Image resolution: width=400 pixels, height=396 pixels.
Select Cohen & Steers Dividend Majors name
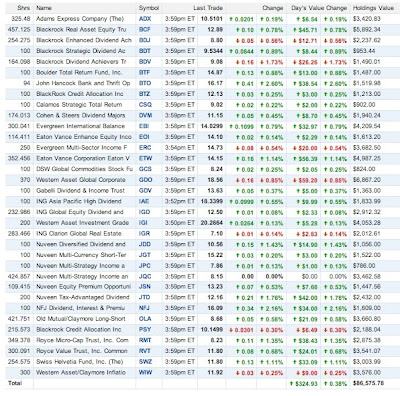click(81, 115)
